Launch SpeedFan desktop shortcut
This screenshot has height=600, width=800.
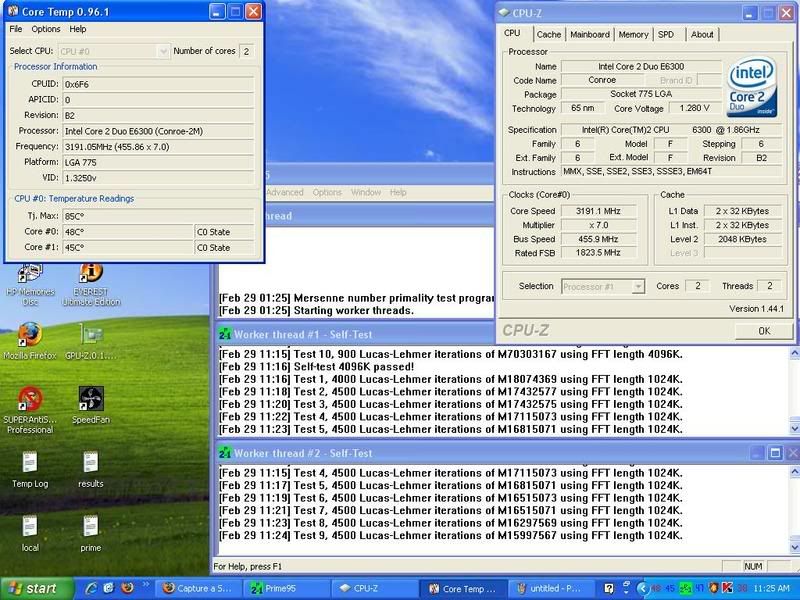[x=91, y=405]
